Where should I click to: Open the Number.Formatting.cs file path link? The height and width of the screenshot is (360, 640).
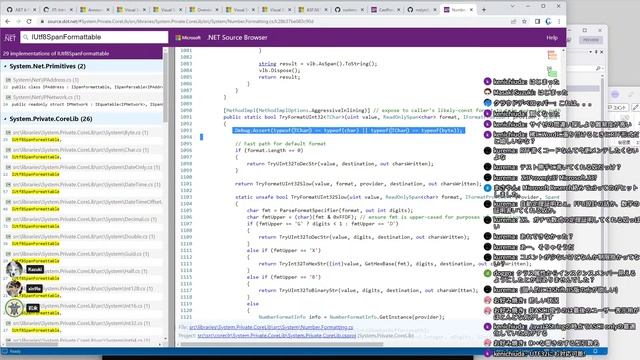pos(271,327)
